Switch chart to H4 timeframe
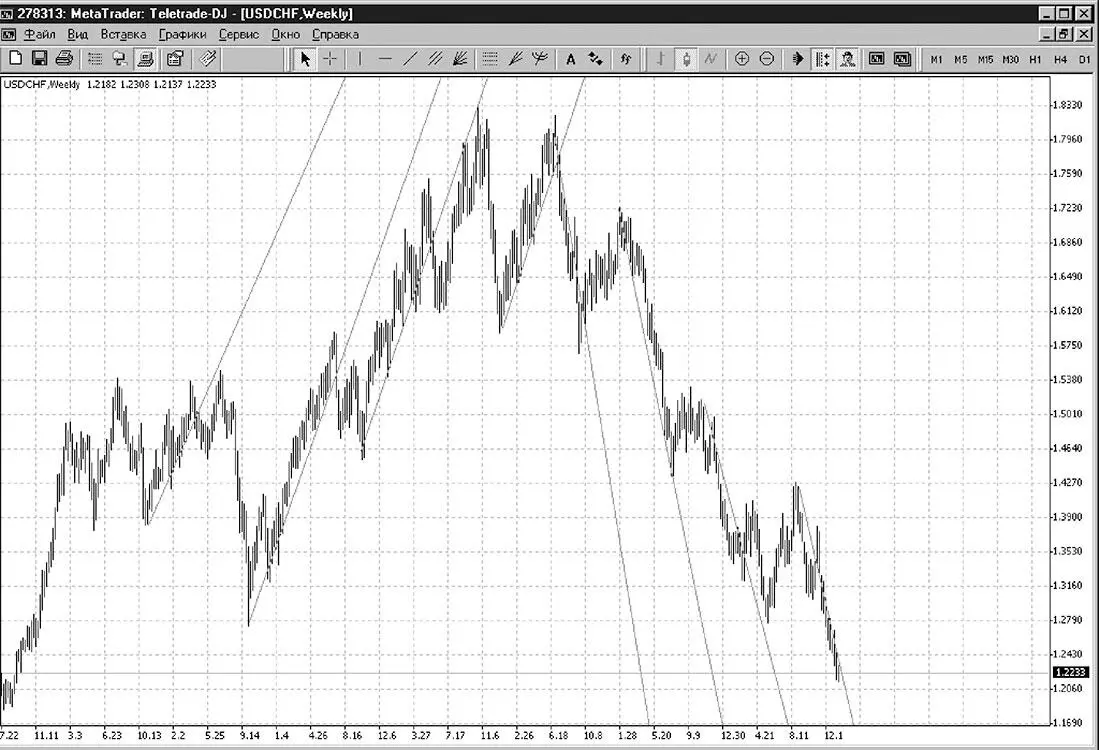 1060,60
